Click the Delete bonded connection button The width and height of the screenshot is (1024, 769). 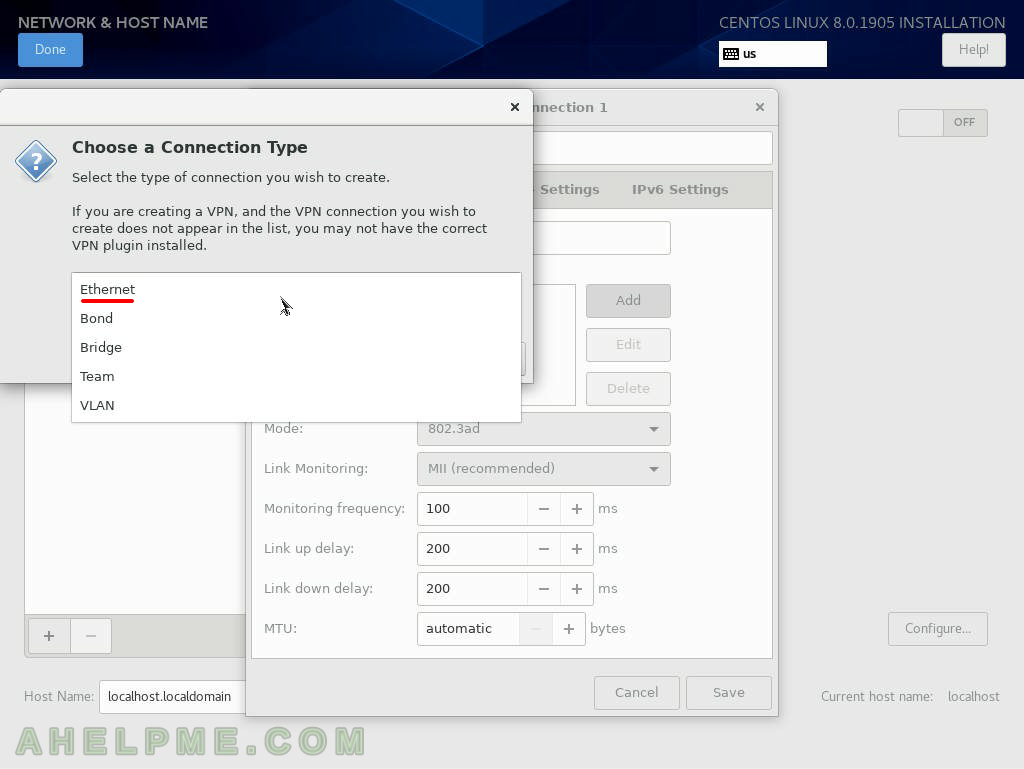628,388
